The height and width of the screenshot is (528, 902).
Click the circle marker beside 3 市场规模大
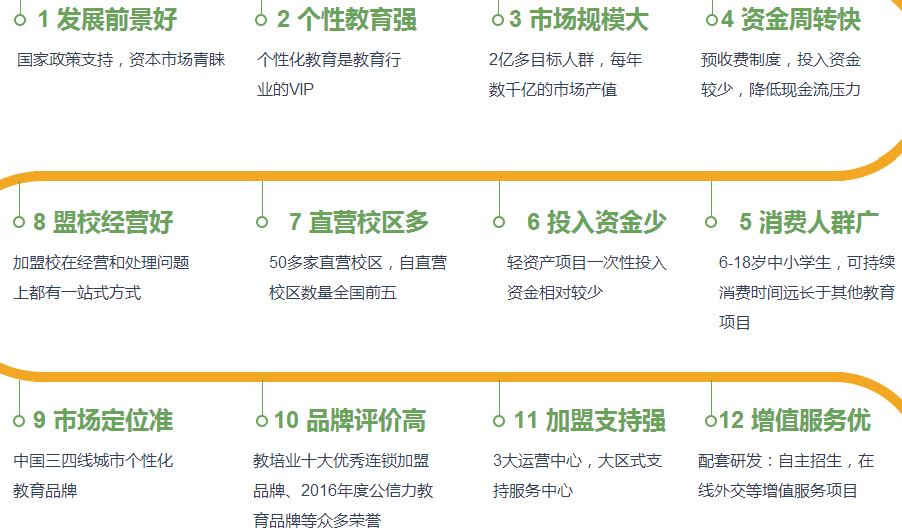(498, 20)
